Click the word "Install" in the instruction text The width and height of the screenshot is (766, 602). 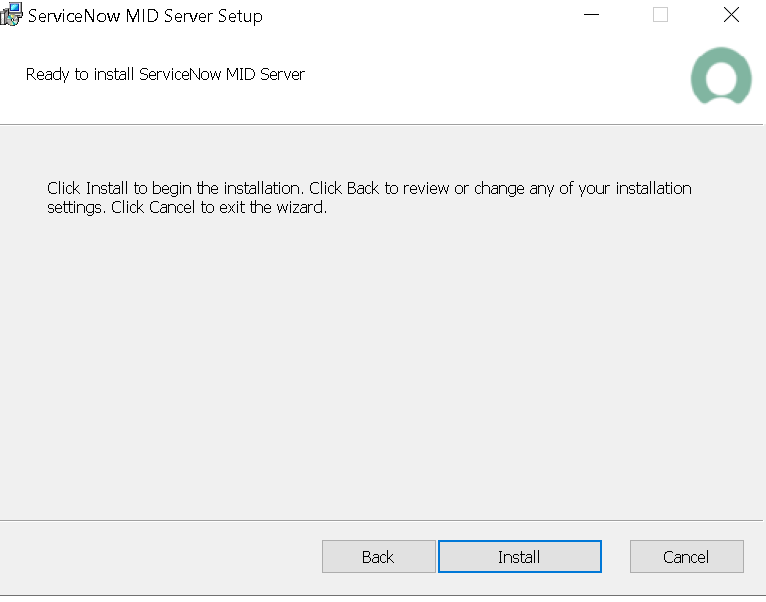[x=106, y=188]
